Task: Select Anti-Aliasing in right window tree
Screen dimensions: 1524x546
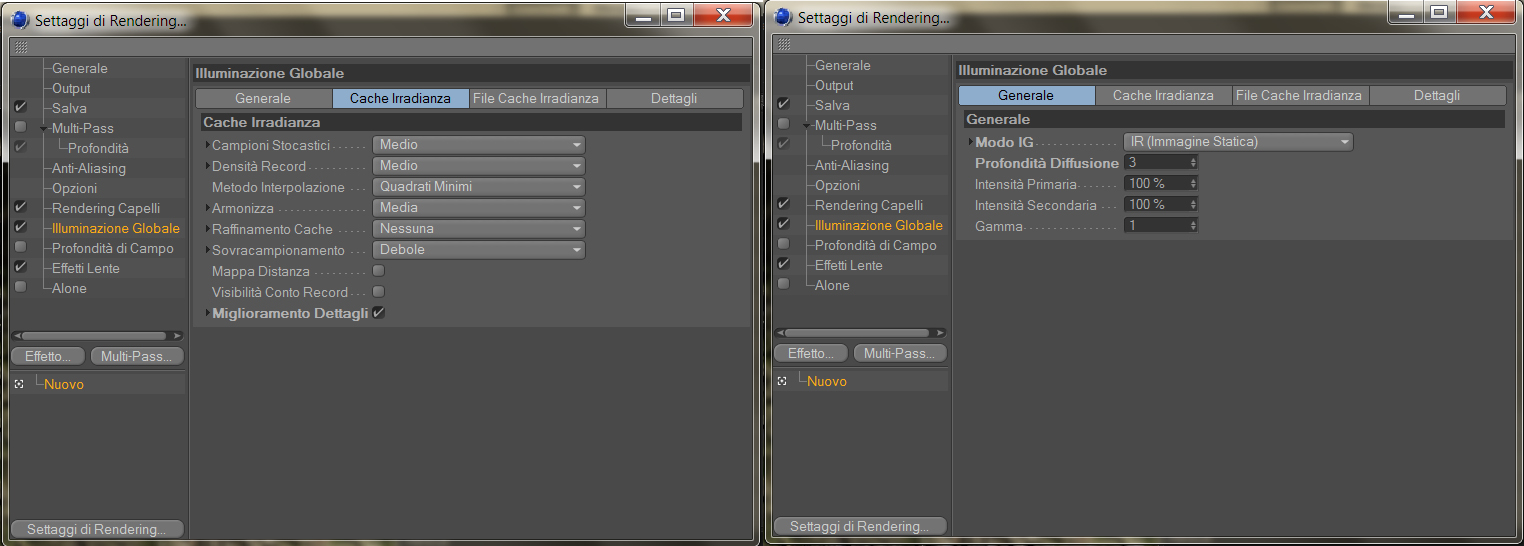Action: coord(851,165)
